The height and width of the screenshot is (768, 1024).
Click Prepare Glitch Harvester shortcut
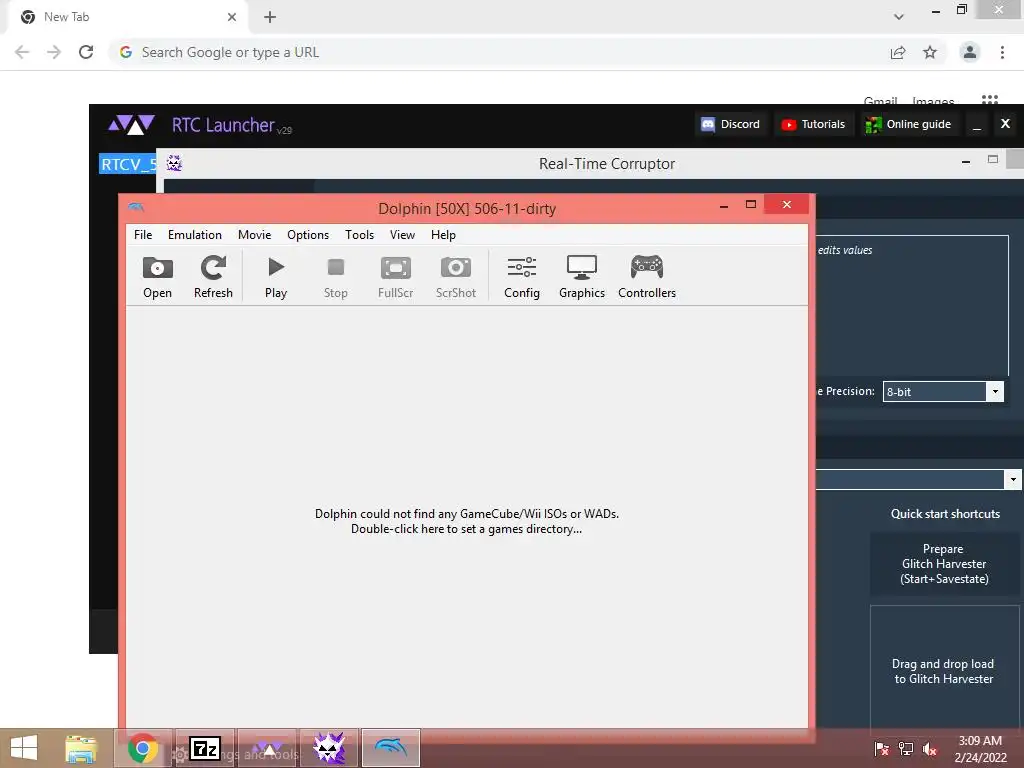click(944, 564)
